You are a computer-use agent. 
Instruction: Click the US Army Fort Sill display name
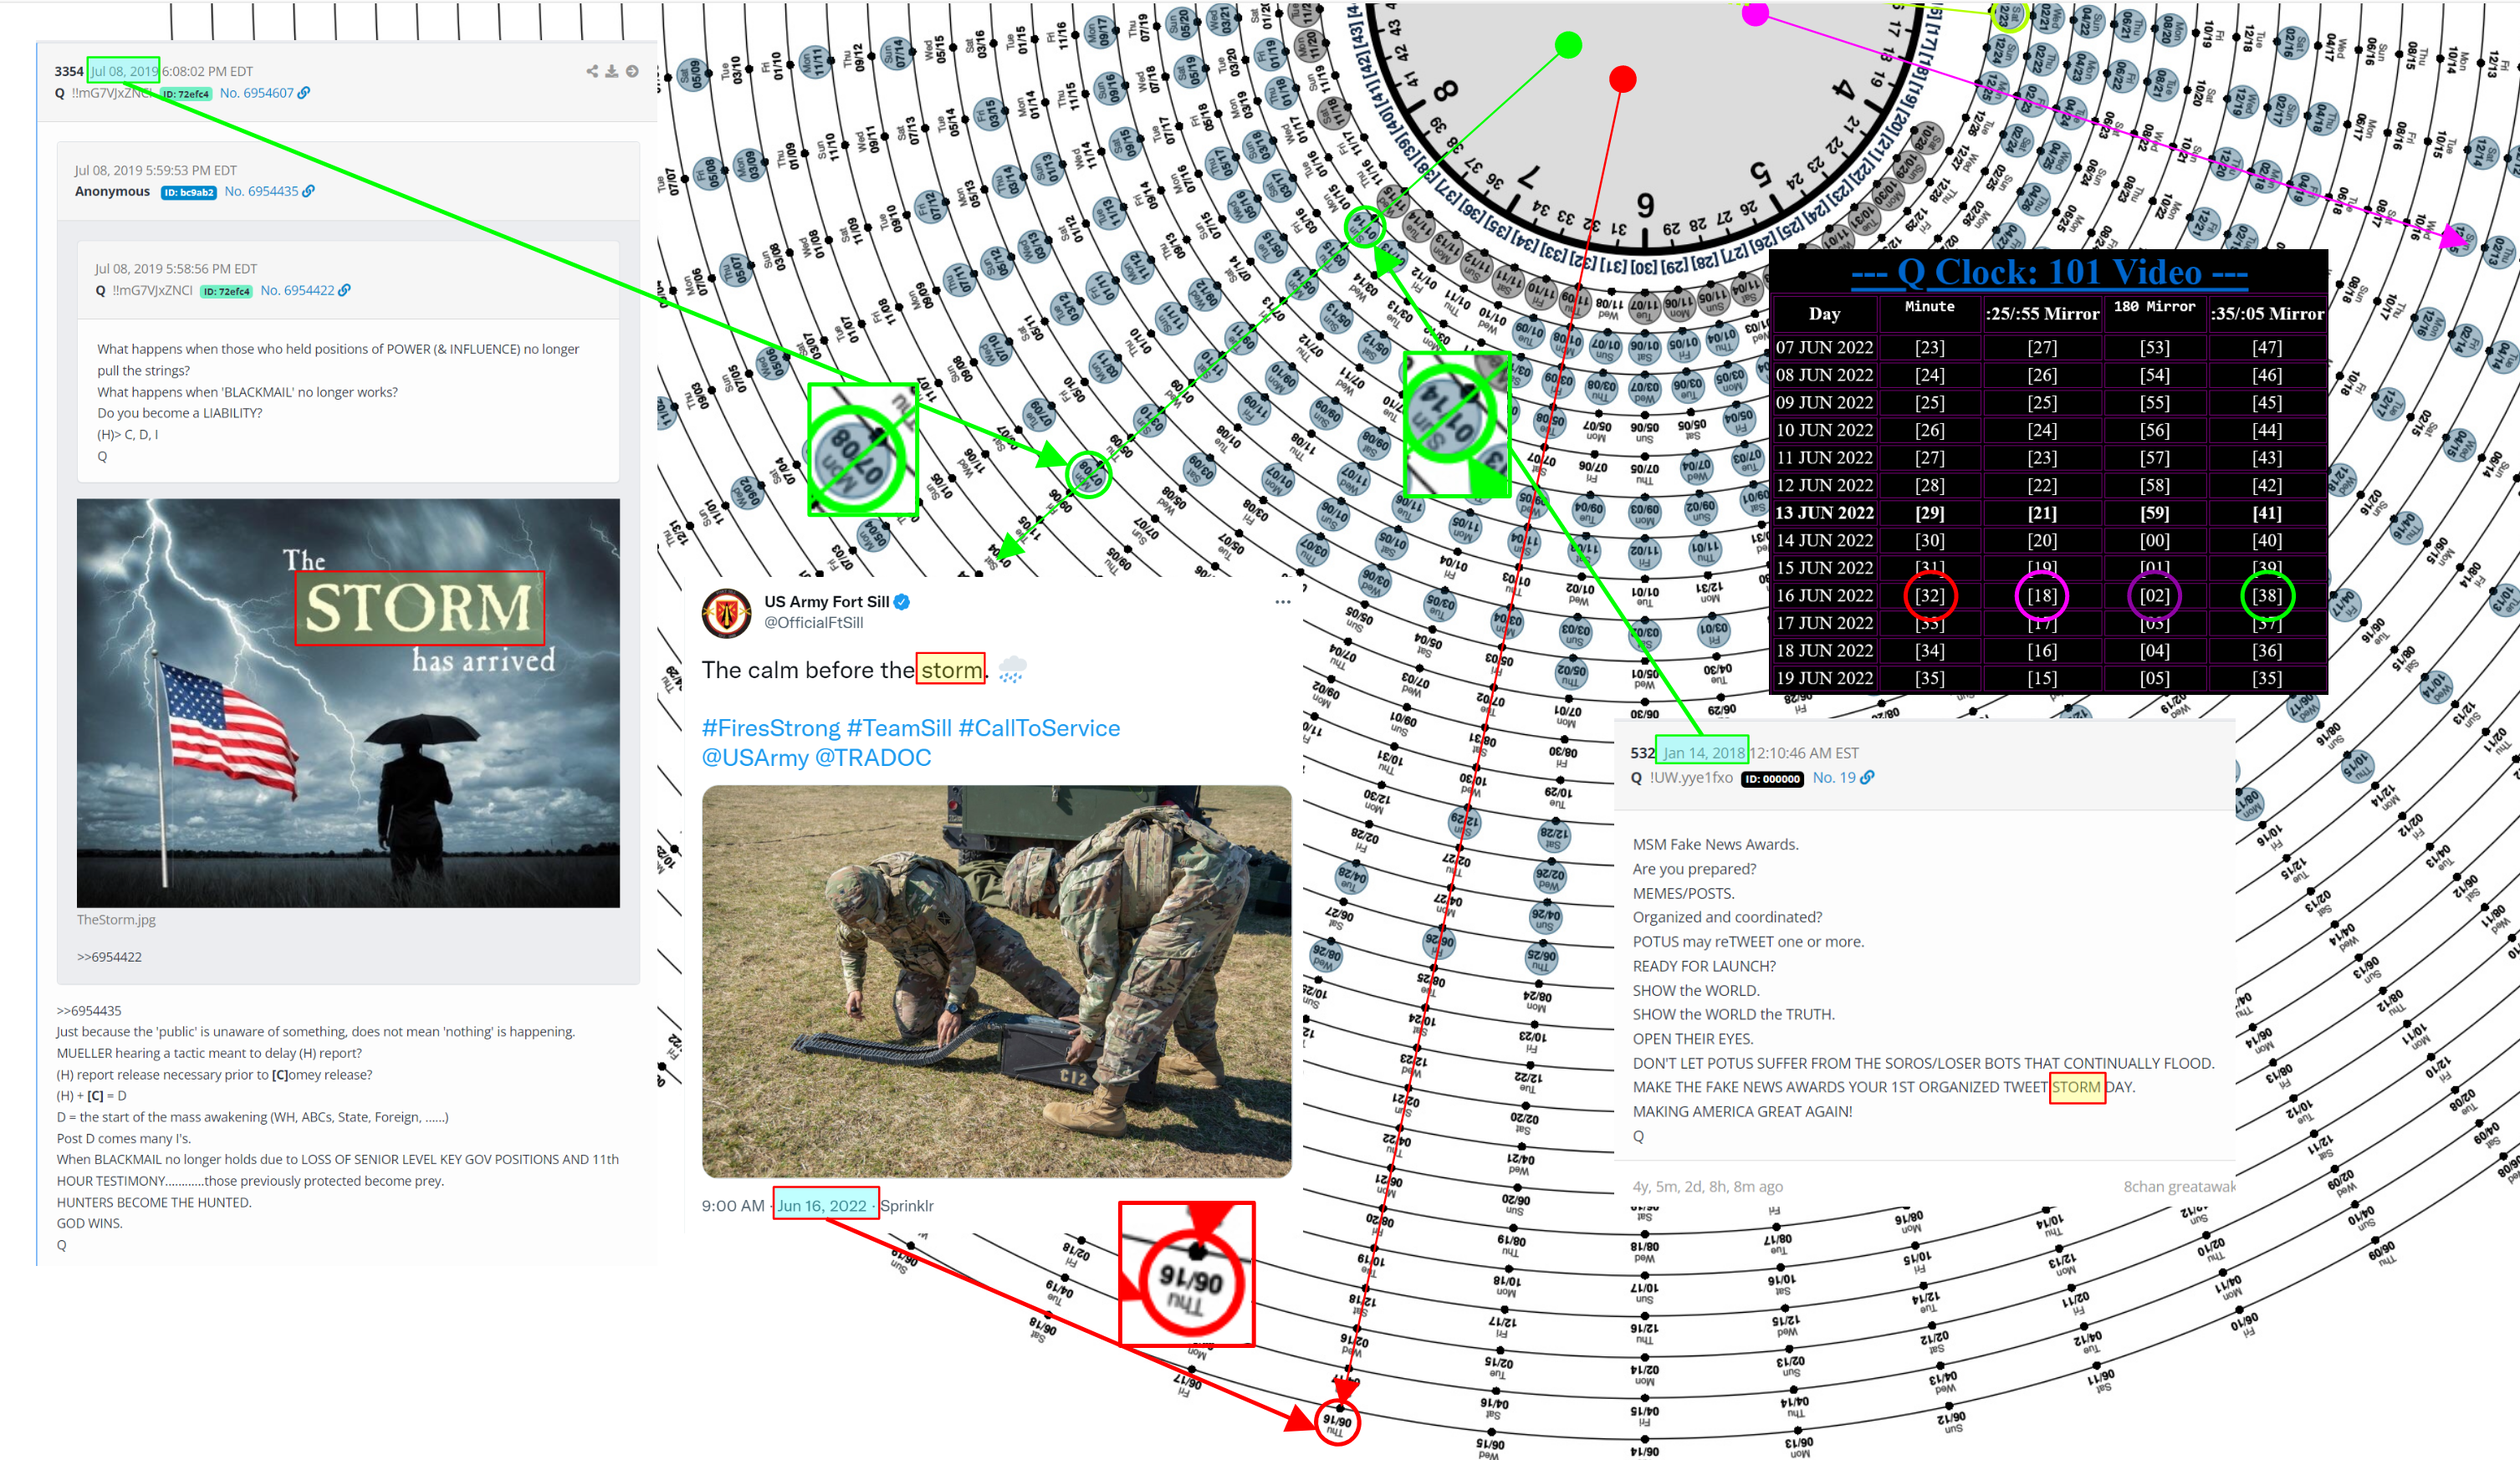point(826,602)
